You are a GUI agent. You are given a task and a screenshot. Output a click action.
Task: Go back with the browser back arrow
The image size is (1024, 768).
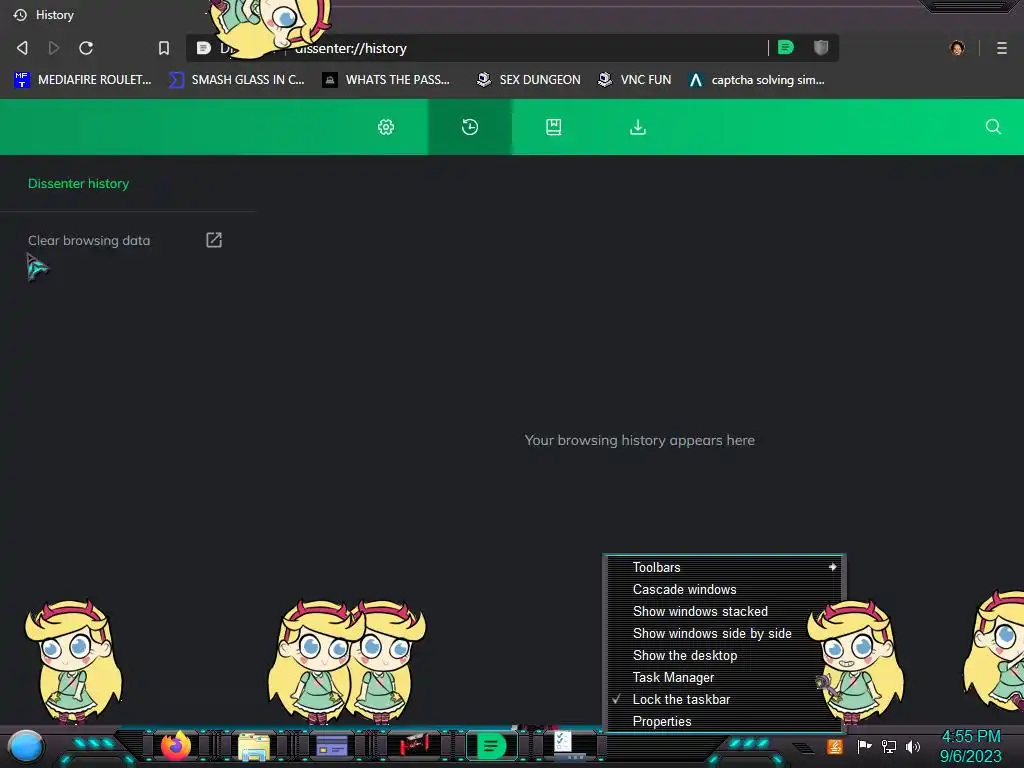point(22,48)
